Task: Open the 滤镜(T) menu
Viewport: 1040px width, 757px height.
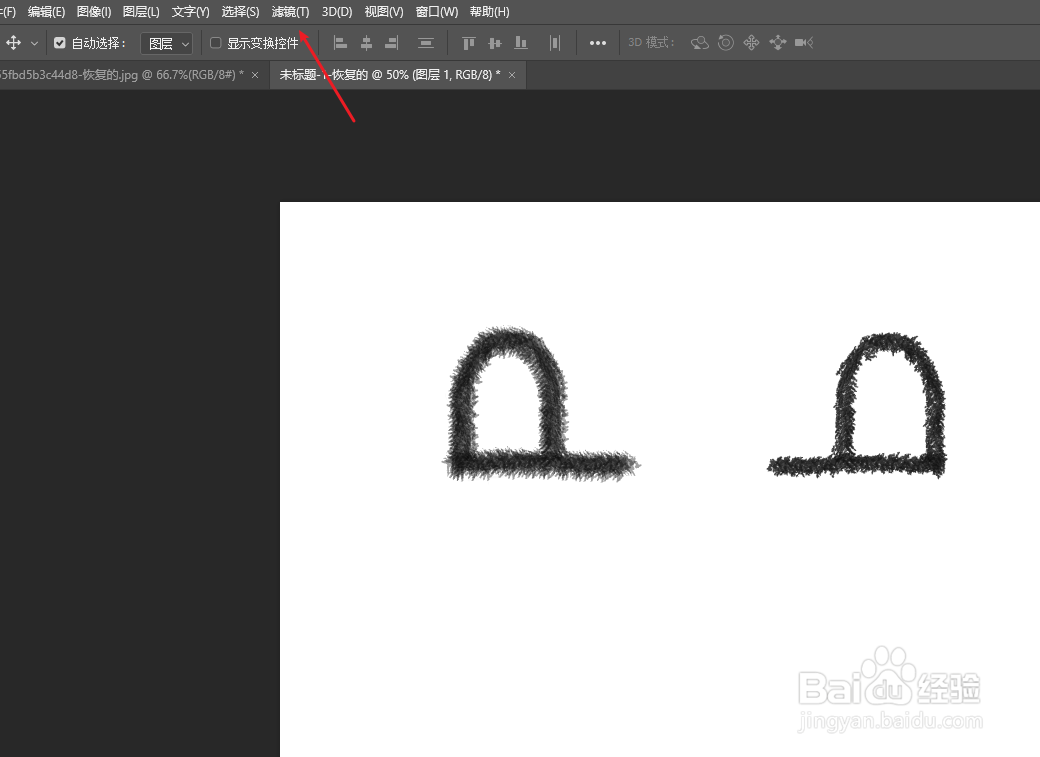Action: tap(291, 12)
